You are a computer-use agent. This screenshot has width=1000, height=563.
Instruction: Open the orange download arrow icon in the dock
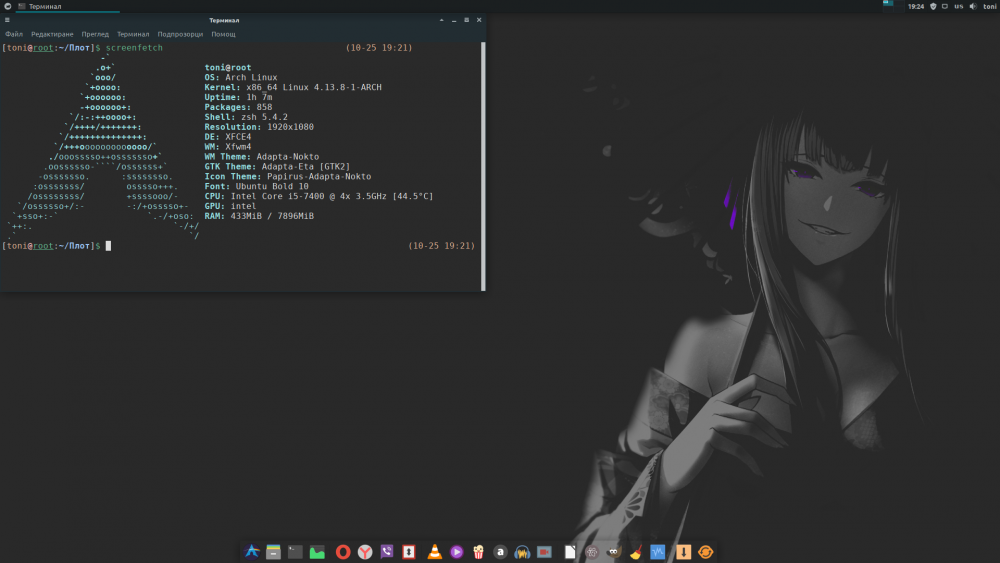(684, 552)
